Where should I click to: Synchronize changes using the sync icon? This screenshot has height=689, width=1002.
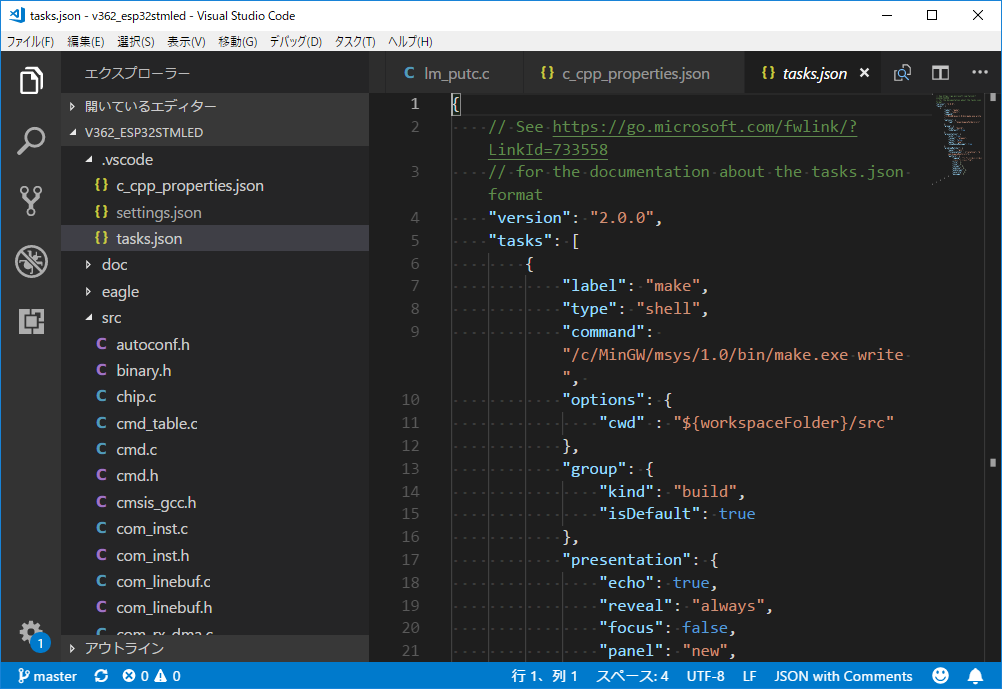point(101,676)
